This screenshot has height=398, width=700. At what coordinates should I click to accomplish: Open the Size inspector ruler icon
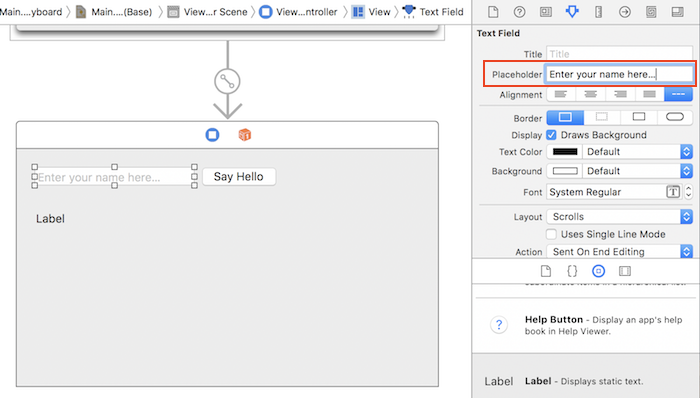pyautogui.click(x=599, y=12)
